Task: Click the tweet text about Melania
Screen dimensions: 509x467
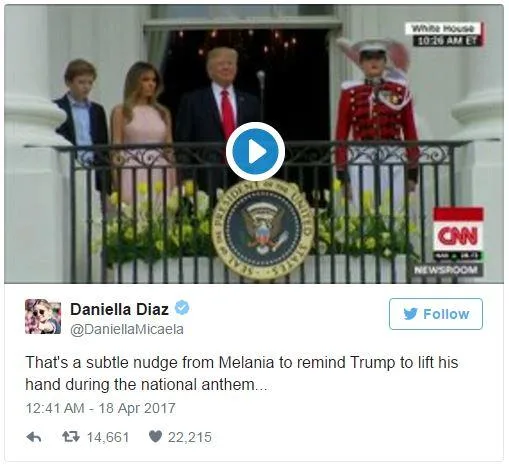Action: tap(242, 373)
